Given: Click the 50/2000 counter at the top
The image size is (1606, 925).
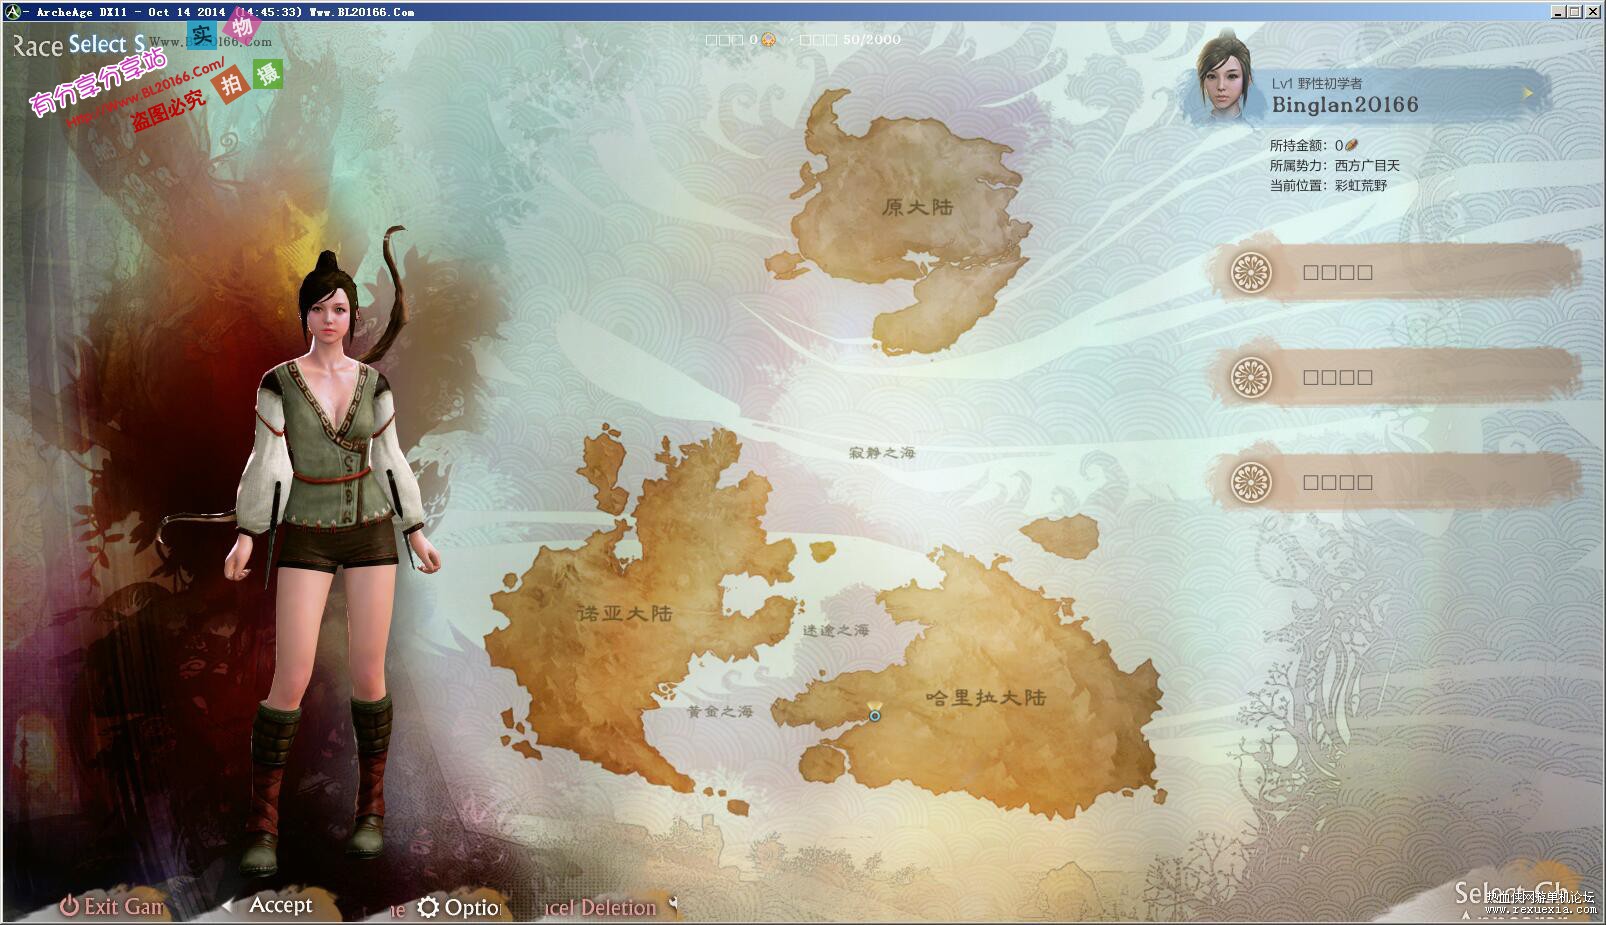Looking at the screenshot, I should tap(871, 40).
